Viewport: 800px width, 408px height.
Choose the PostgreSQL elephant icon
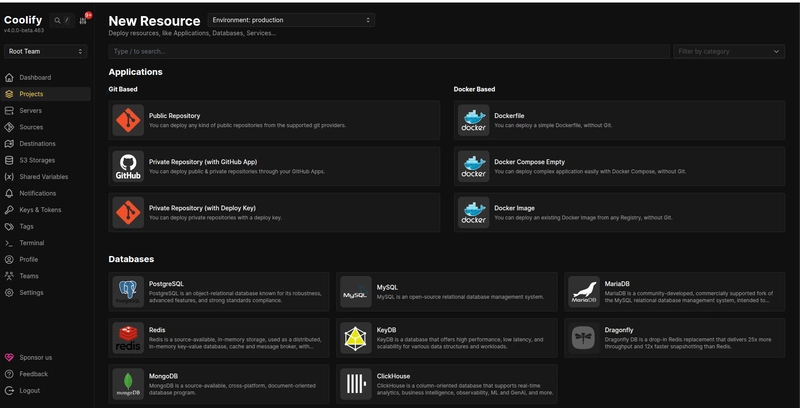pyautogui.click(x=128, y=291)
